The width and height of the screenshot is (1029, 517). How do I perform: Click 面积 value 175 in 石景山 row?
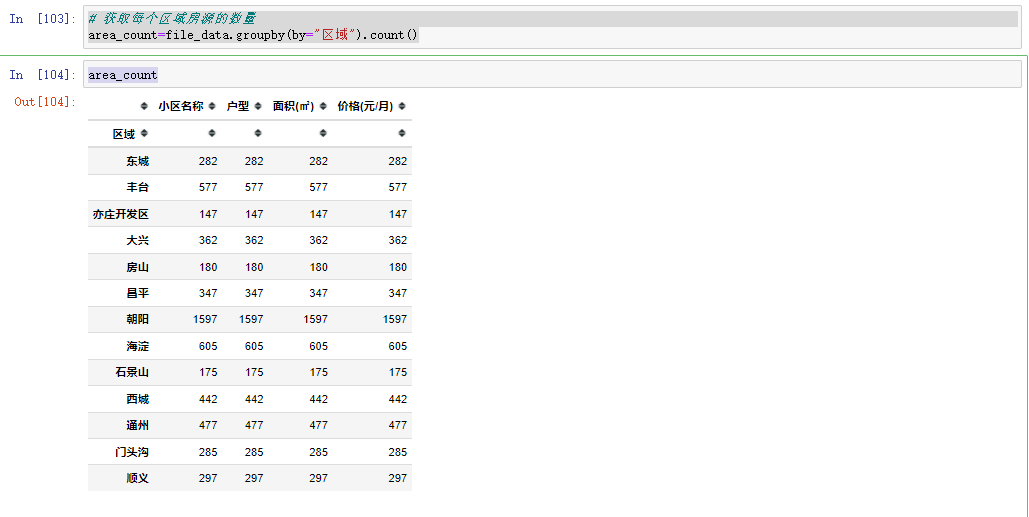pyautogui.click(x=319, y=372)
